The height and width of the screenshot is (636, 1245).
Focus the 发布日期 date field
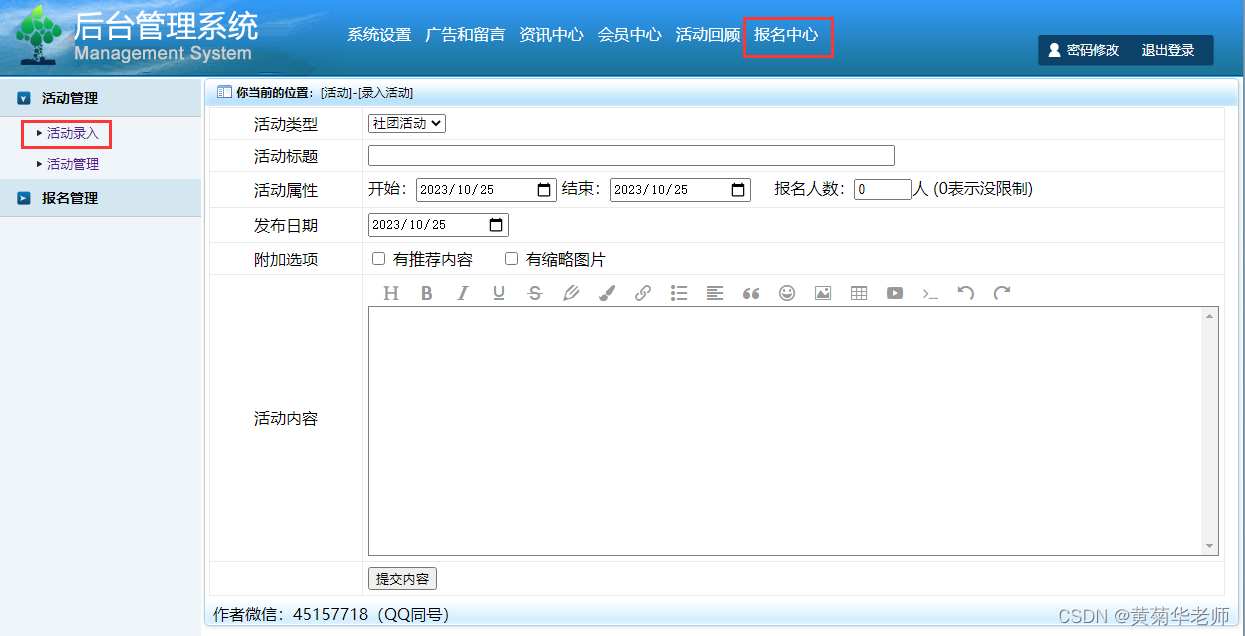(438, 225)
